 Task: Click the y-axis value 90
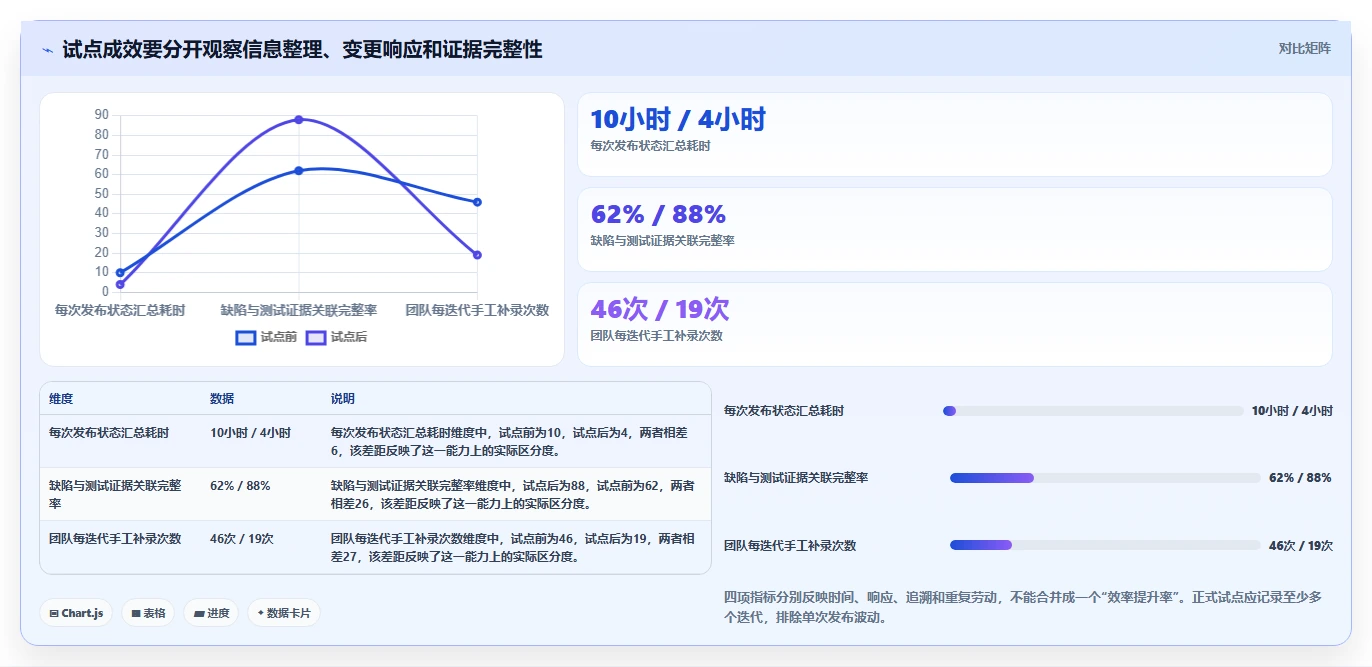101,115
